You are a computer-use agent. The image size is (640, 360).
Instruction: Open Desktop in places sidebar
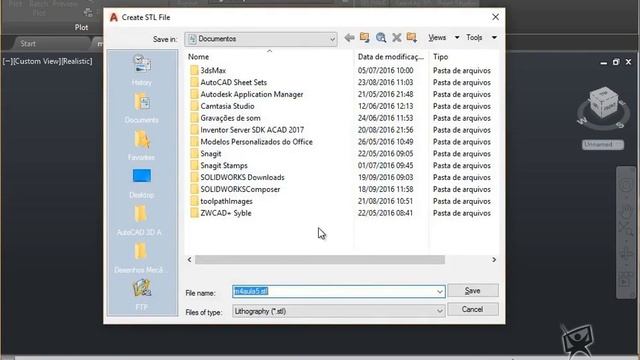[x=142, y=183]
